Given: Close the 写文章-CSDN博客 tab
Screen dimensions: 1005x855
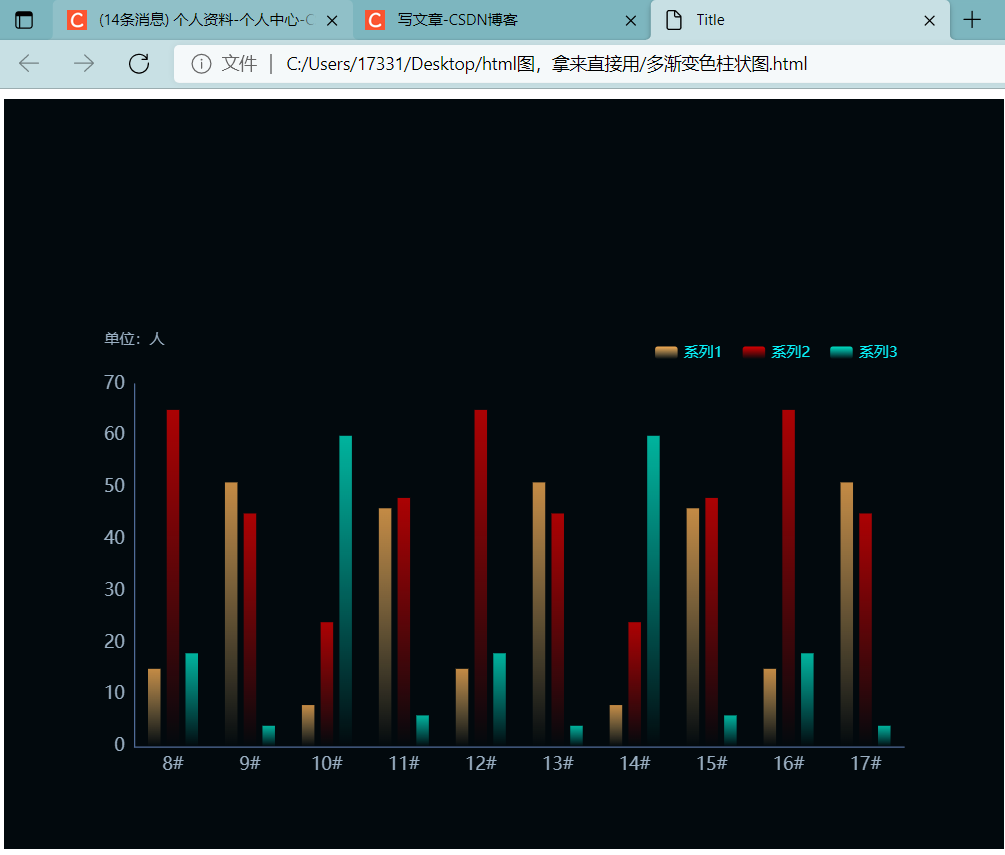Looking at the screenshot, I should tap(631, 21).
